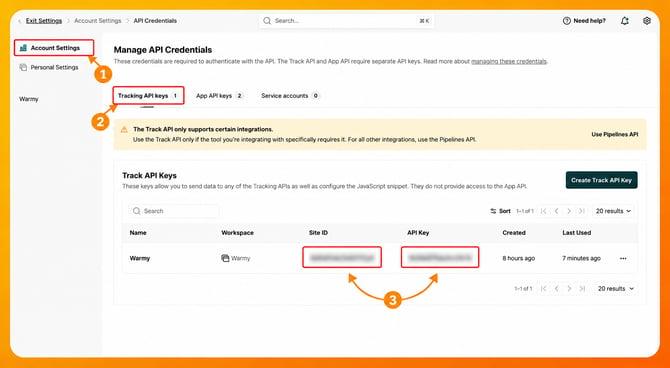Click Use Pipelines API link
Image resolution: width=670 pixels, height=368 pixels.
pos(614,134)
